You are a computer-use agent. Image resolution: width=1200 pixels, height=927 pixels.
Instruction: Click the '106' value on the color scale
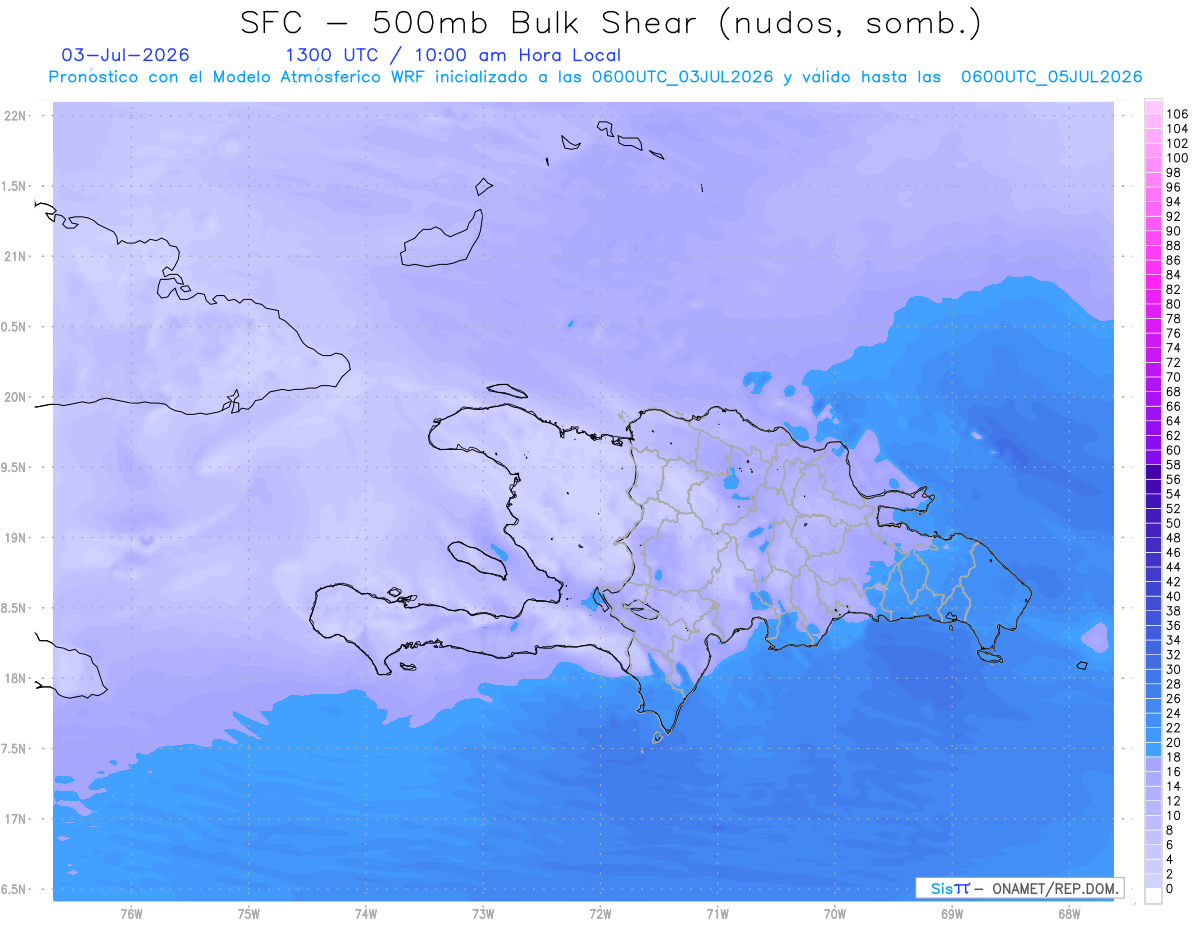pyautogui.click(x=1177, y=115)
